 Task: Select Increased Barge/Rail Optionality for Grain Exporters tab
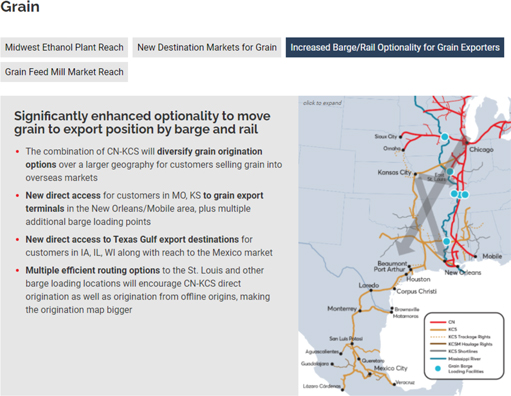(x=395, y=47)
